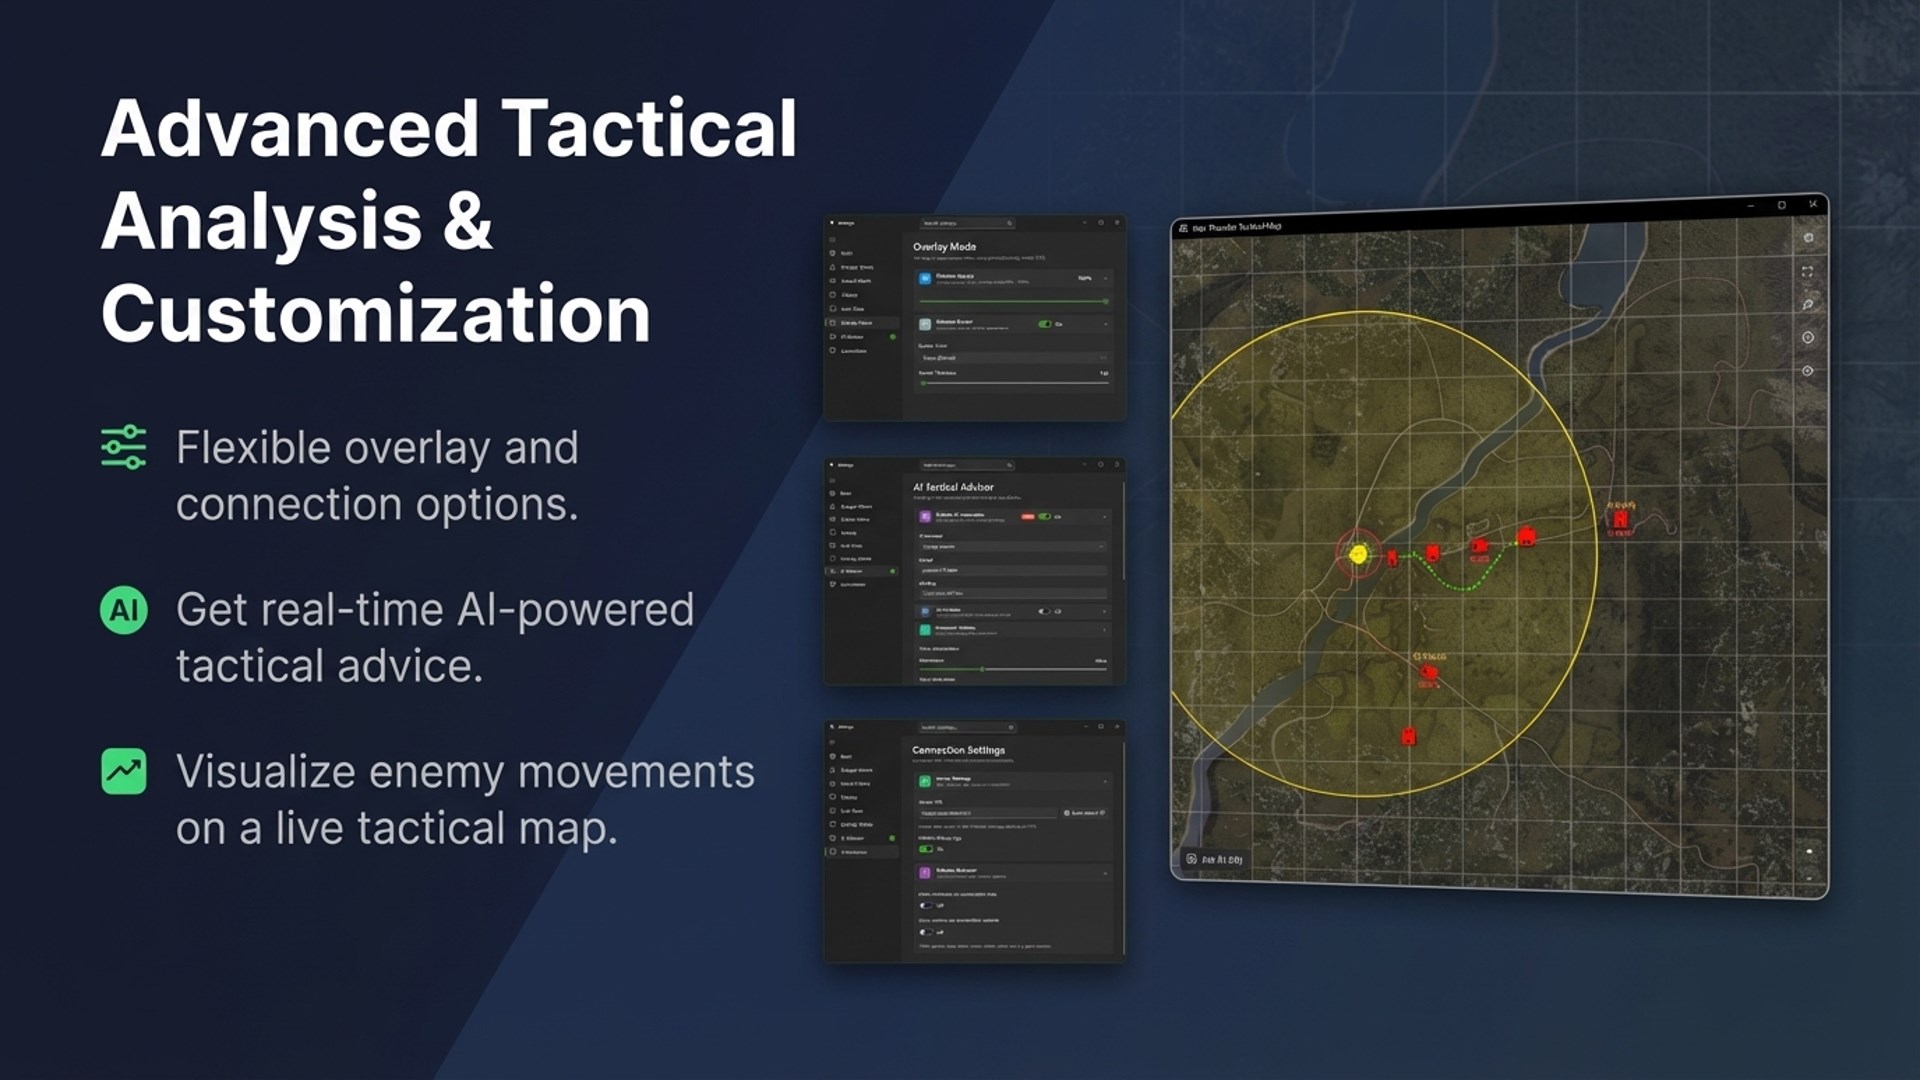
Task: Select the highlighted sidebar item in the Overlay Mode window
Action: coord(856,323)
